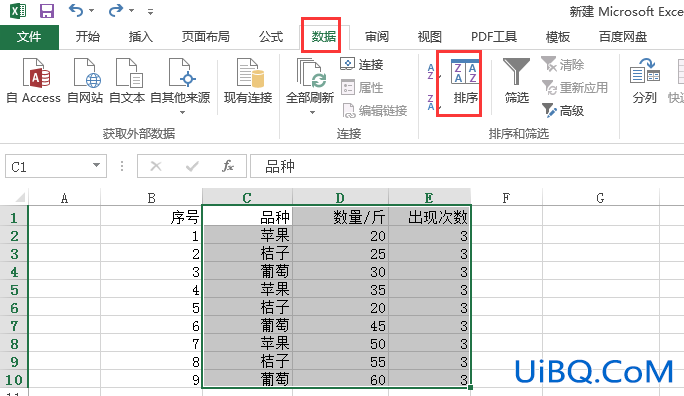Toggle the 筛选 filter funnel
Screen dimensions: 684x396
pyautogui.click(x=516, y=81)
